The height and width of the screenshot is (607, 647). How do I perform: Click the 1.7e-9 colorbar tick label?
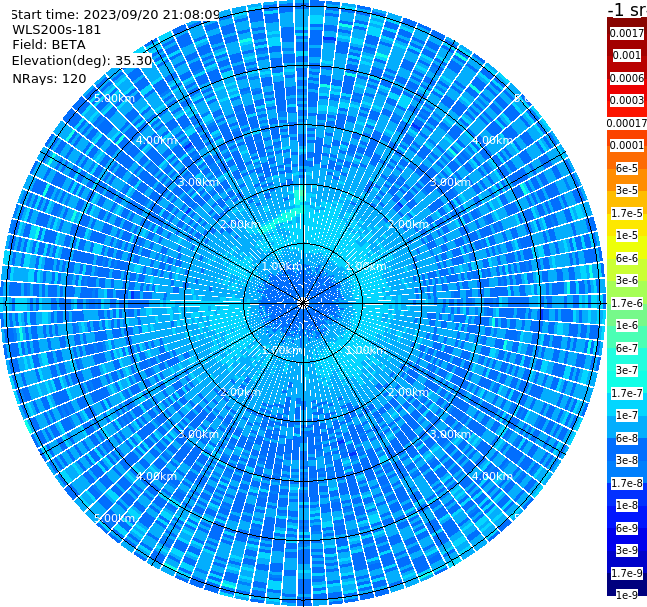coord(627,573)
